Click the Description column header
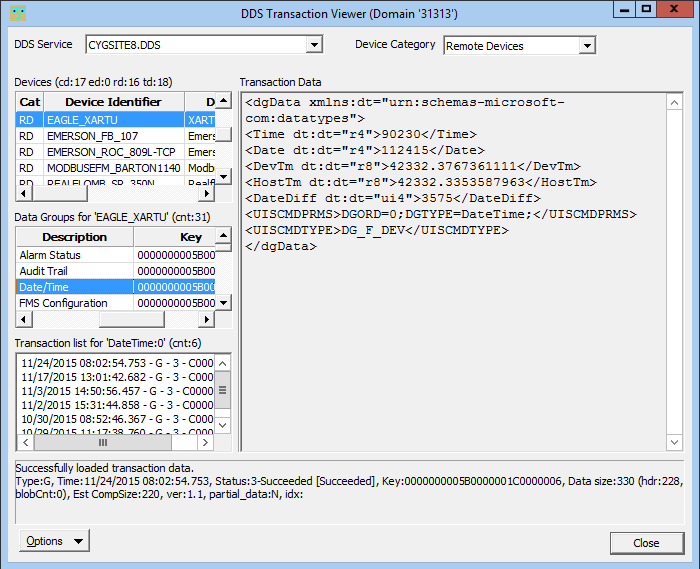Screen dimensions: 700x569 pos(75,237)
